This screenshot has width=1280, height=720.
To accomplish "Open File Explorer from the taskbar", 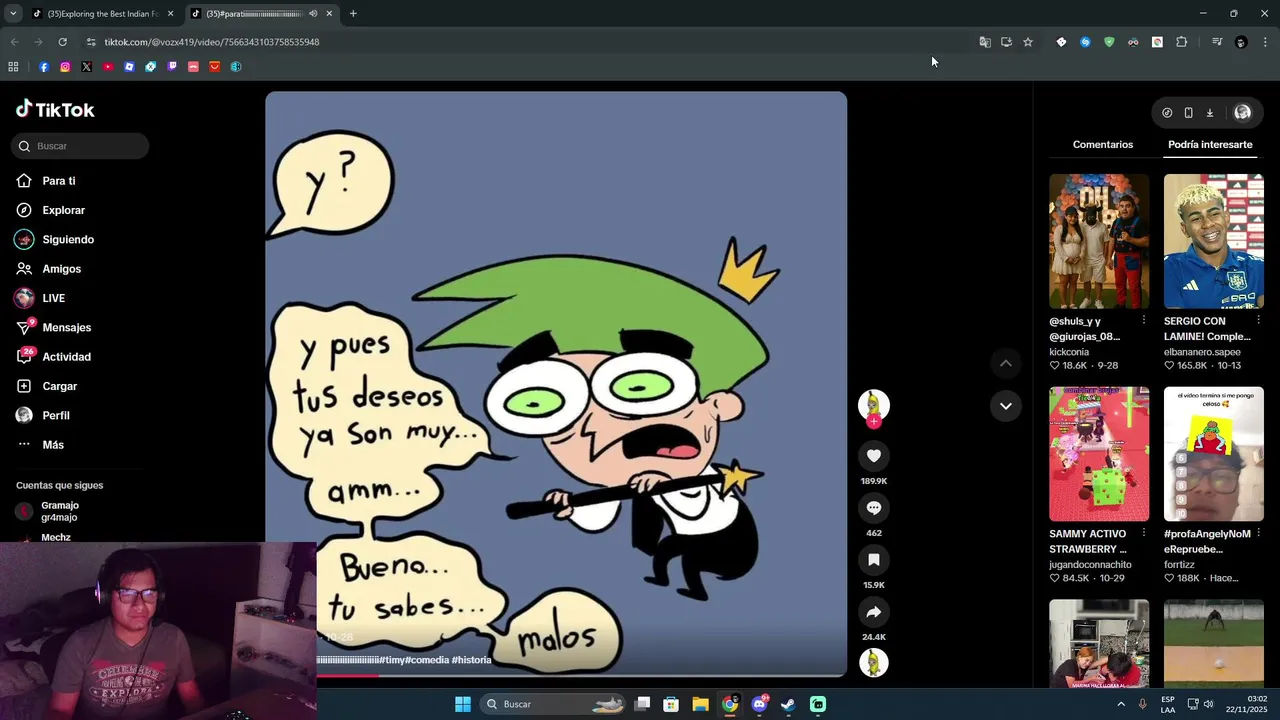I will [700, 704].
